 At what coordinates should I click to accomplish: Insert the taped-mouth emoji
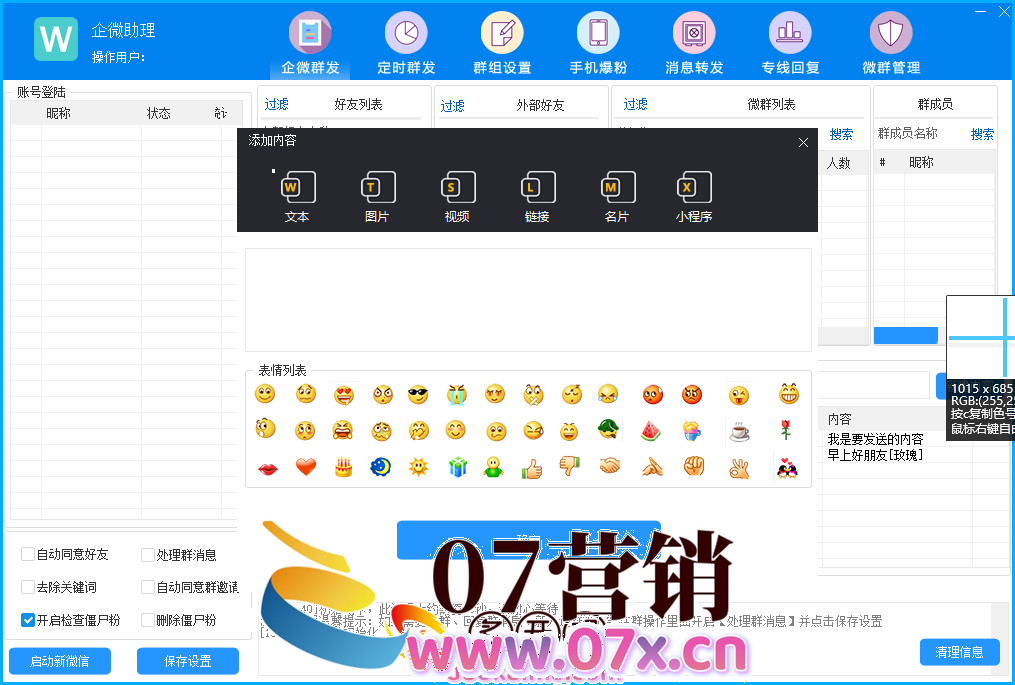534,394
